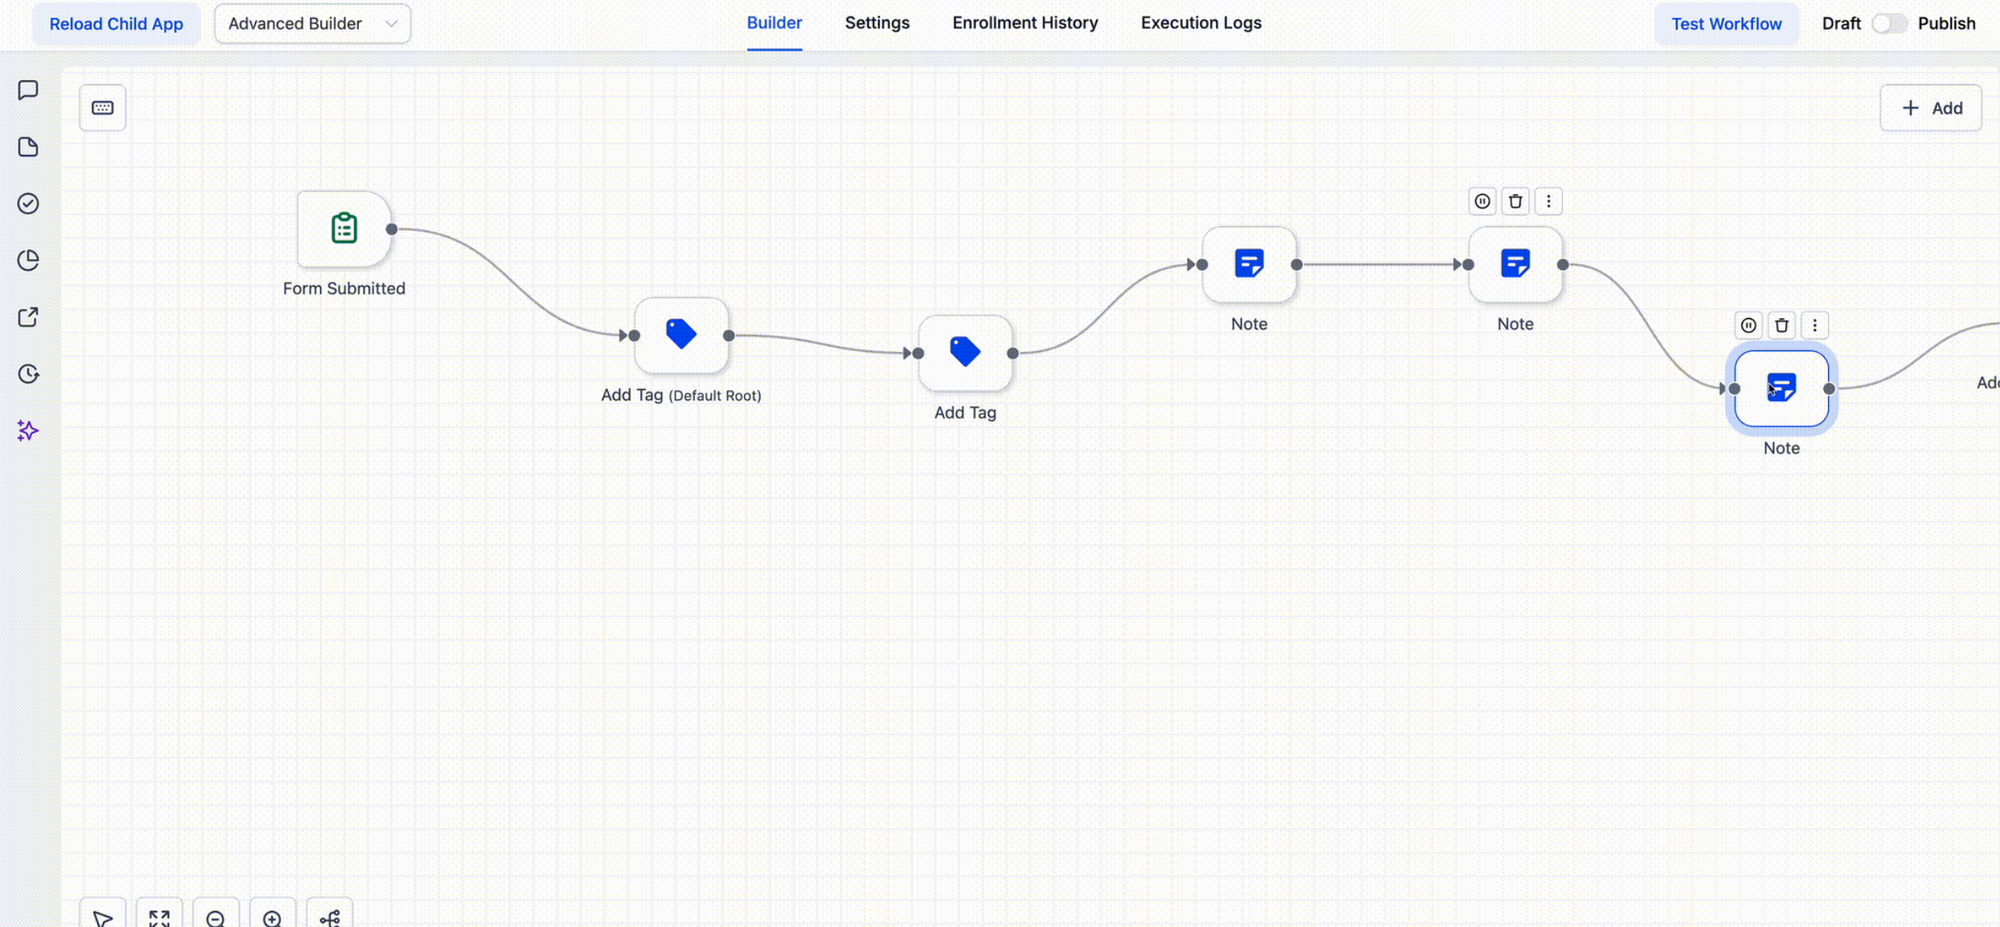Select the first Note node on the canvas

coord(1249,265)
